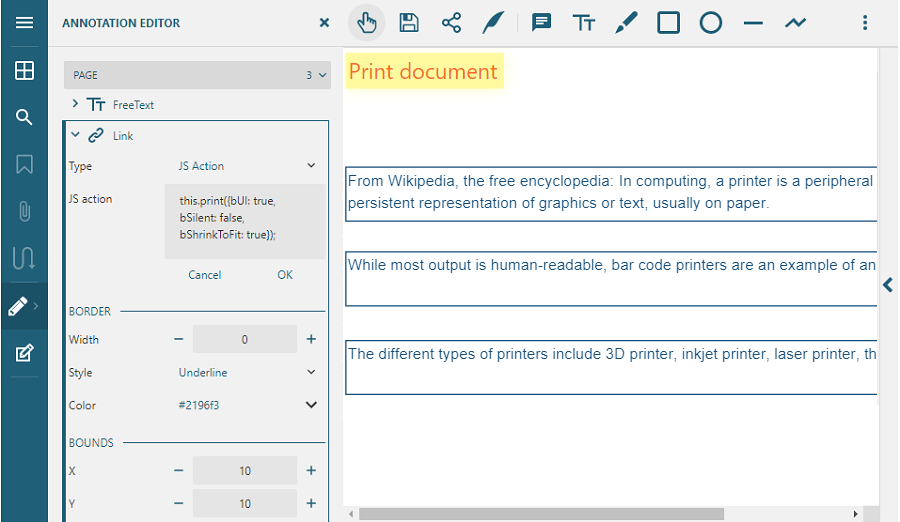Click the bounds X value field
This screenshot has width=900, height=522.
(245, 471)
